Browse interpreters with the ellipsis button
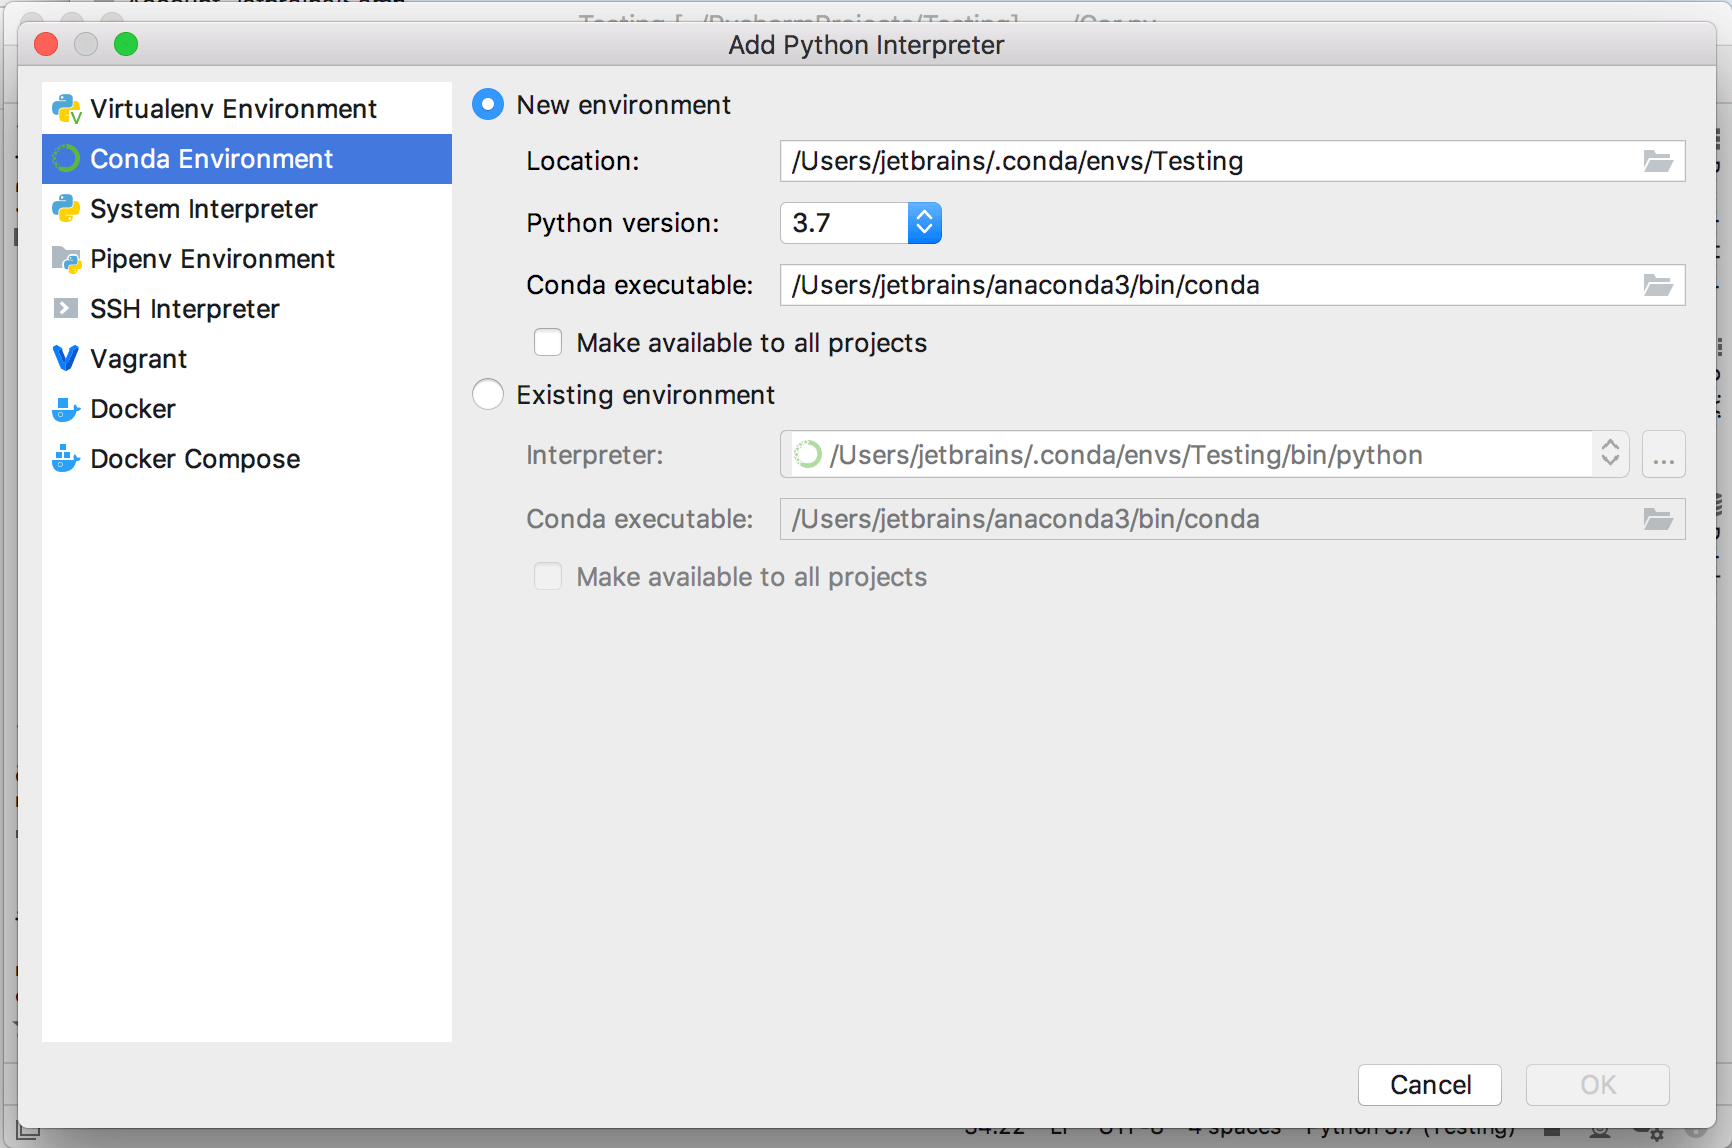This screenshot has height=1148, width=1732. pyautogui.click(x=1663, y=454)
